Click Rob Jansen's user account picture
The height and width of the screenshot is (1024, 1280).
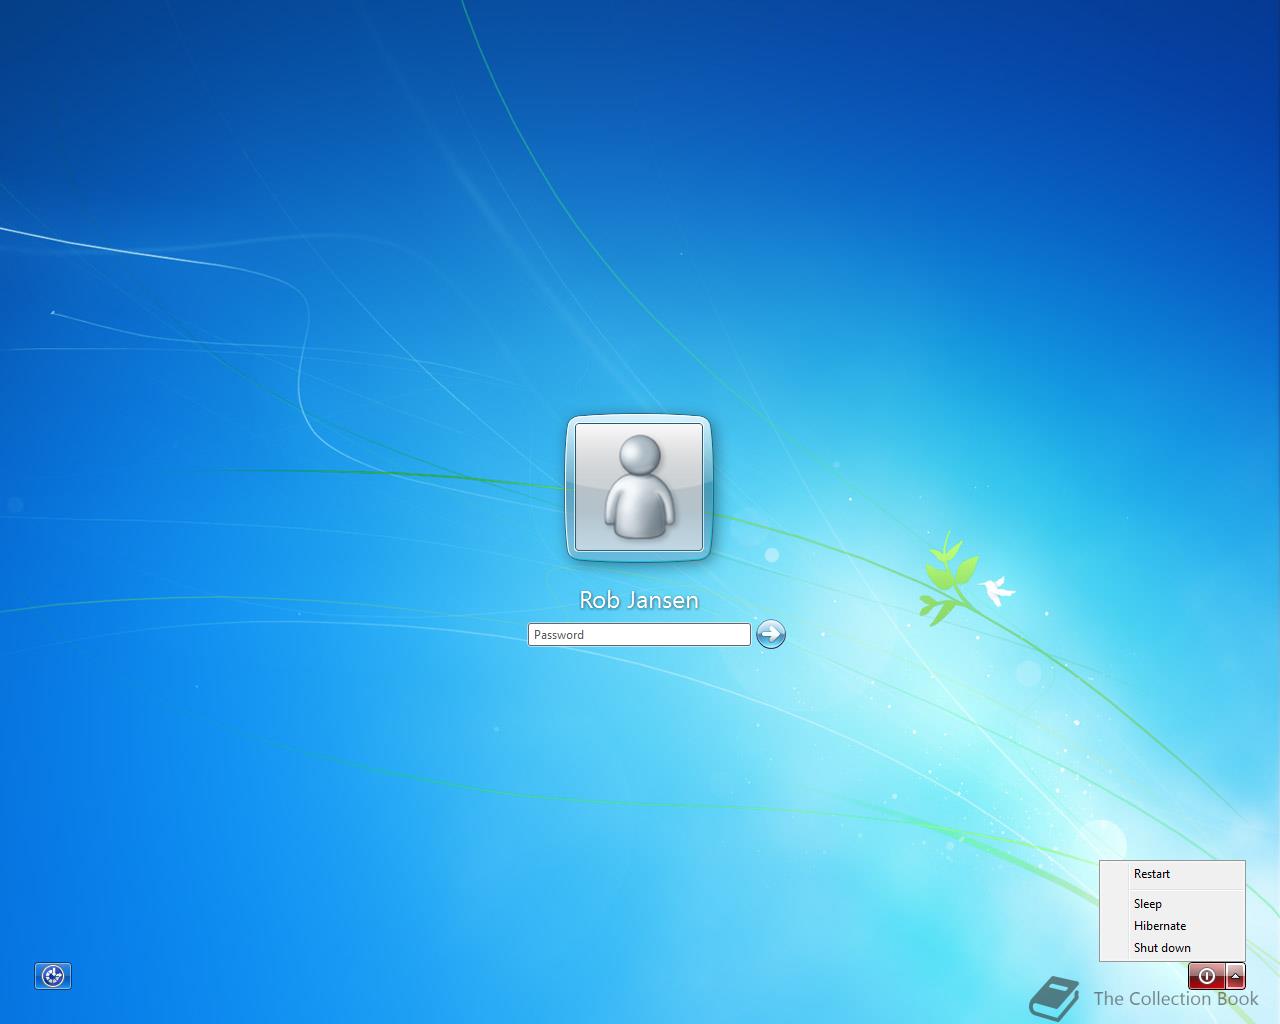tap(639, 487)
